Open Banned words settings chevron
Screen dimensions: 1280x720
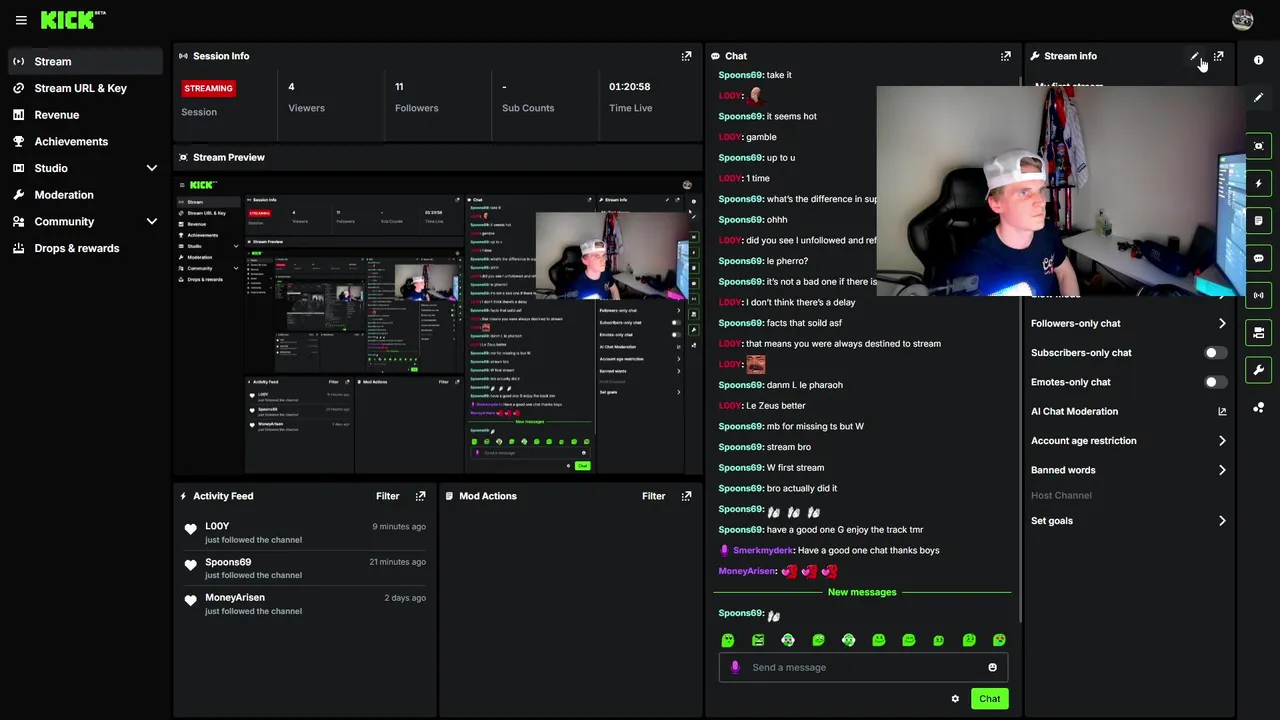point(1222,470)
